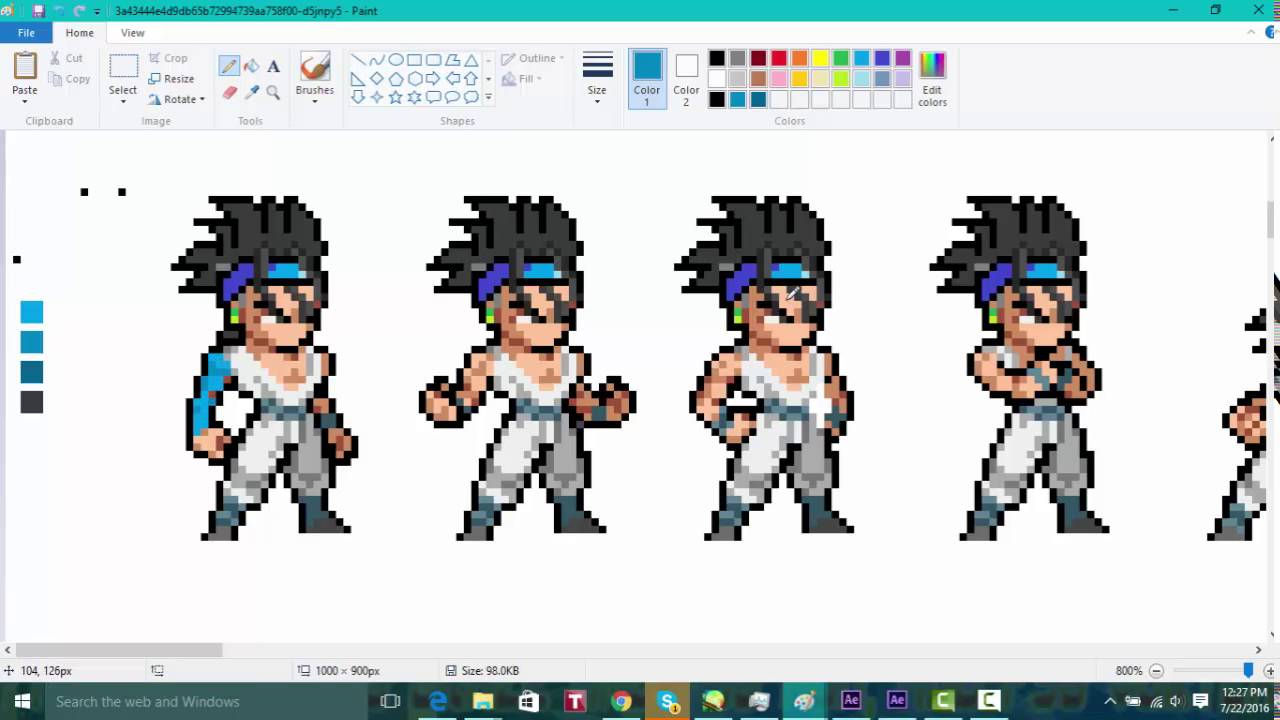The image size is (1280, 720).
Task: Open the Select dropdown arrow
Action: click(x=123, y=101)
